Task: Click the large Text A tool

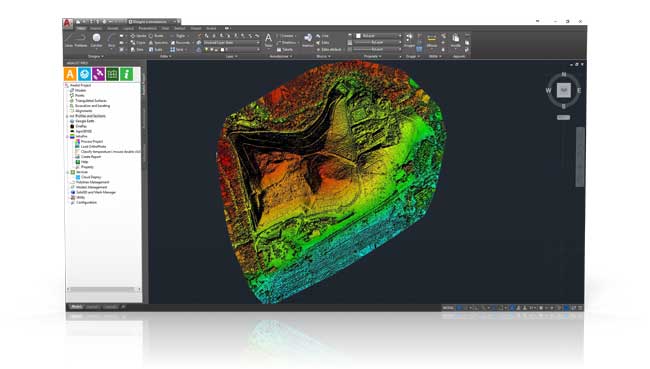Action: pyautogui.click(x=269, y=40)
